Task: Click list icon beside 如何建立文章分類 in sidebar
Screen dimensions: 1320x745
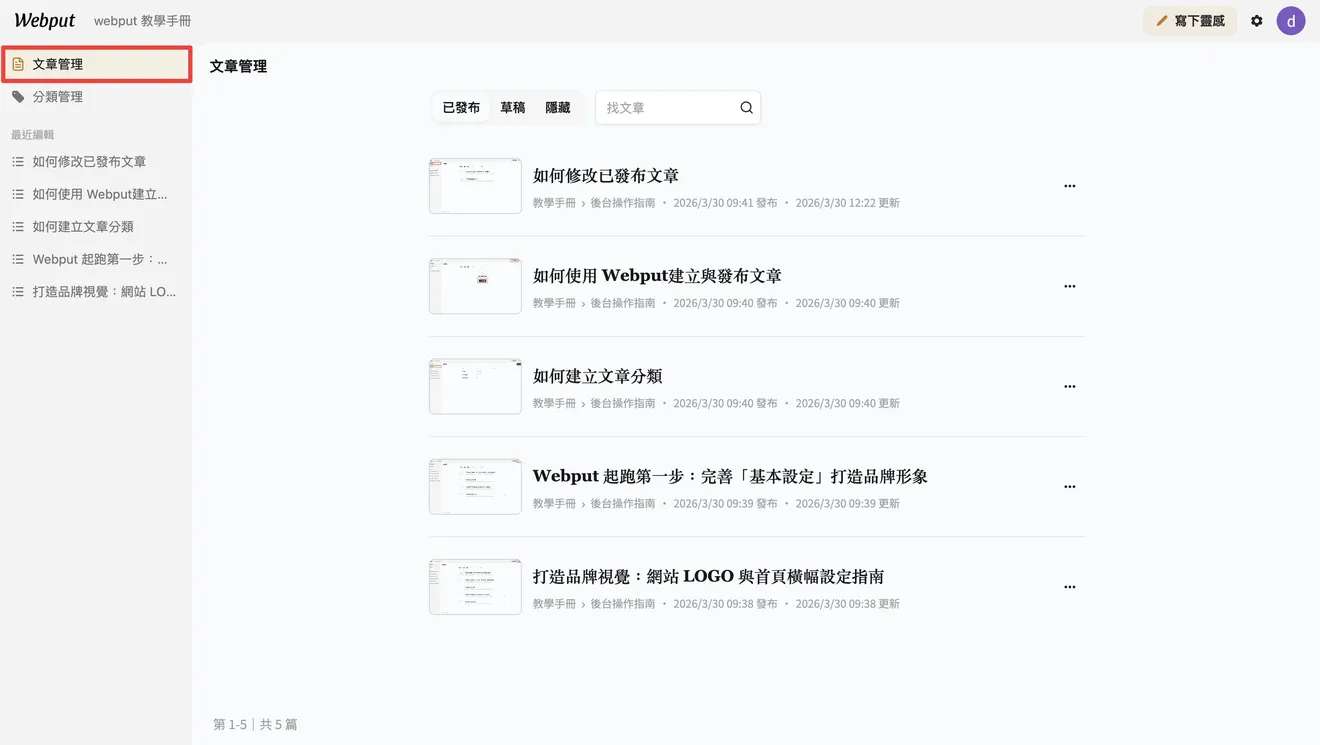Action: tap(18, 227)
